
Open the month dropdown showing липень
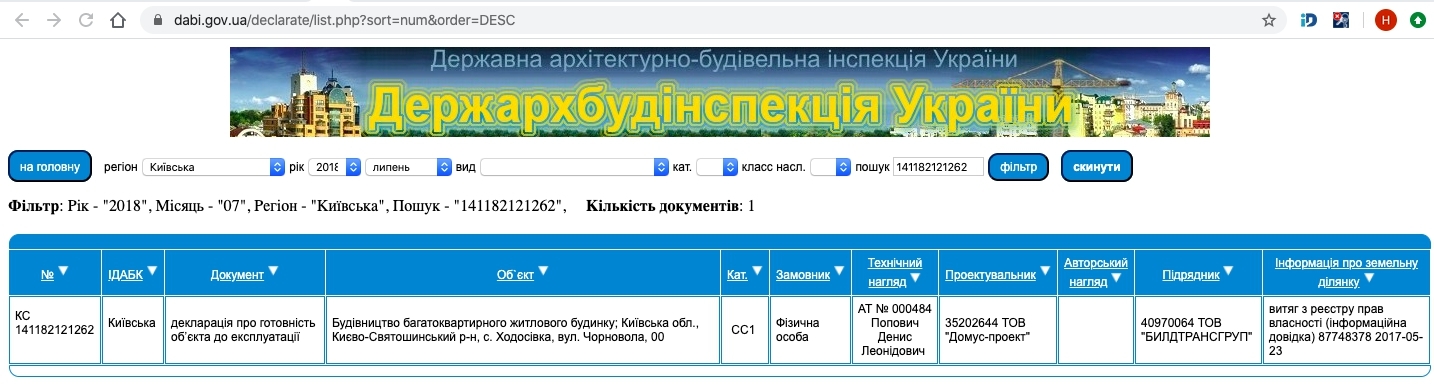(408, 167)
